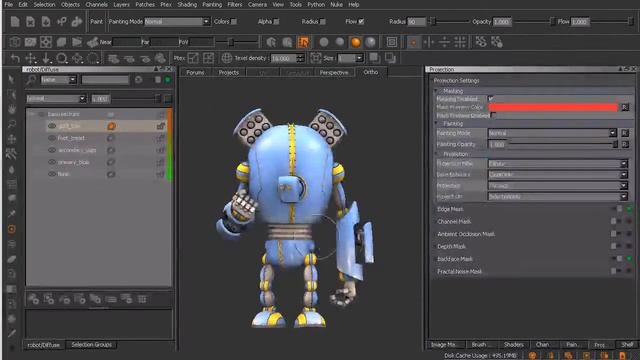The width and height of the screenshot is (640, 360).
Task: Click the Painting Opacity slider
Action: 563,144
